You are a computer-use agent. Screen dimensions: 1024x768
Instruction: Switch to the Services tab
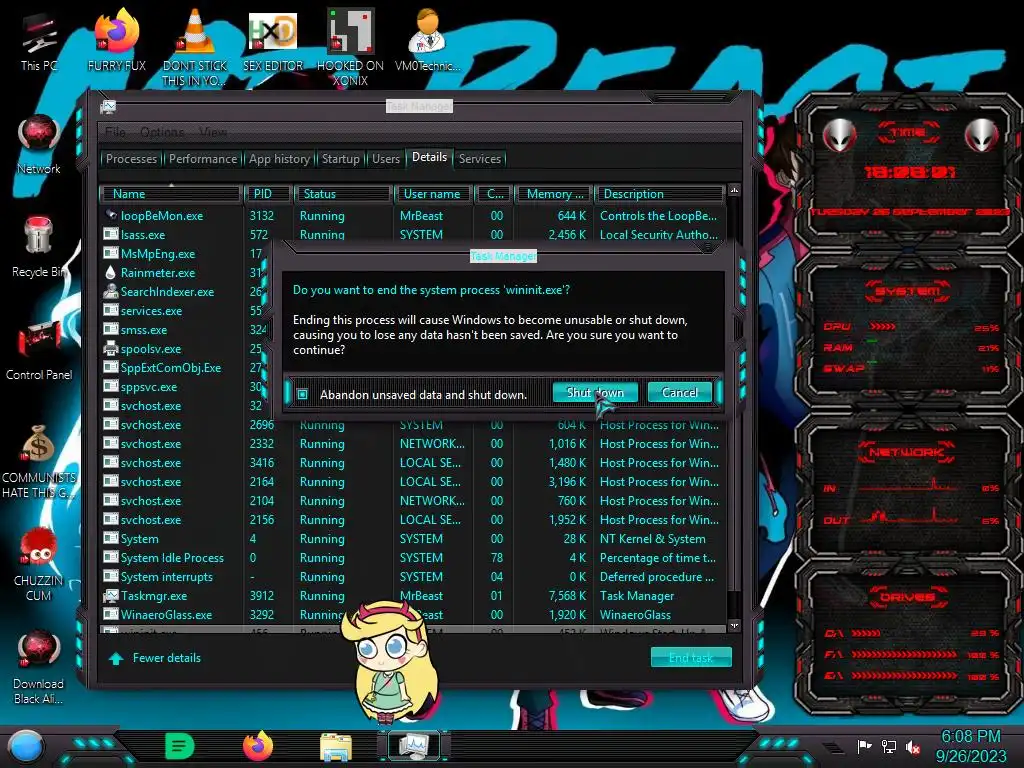[479, 159]
